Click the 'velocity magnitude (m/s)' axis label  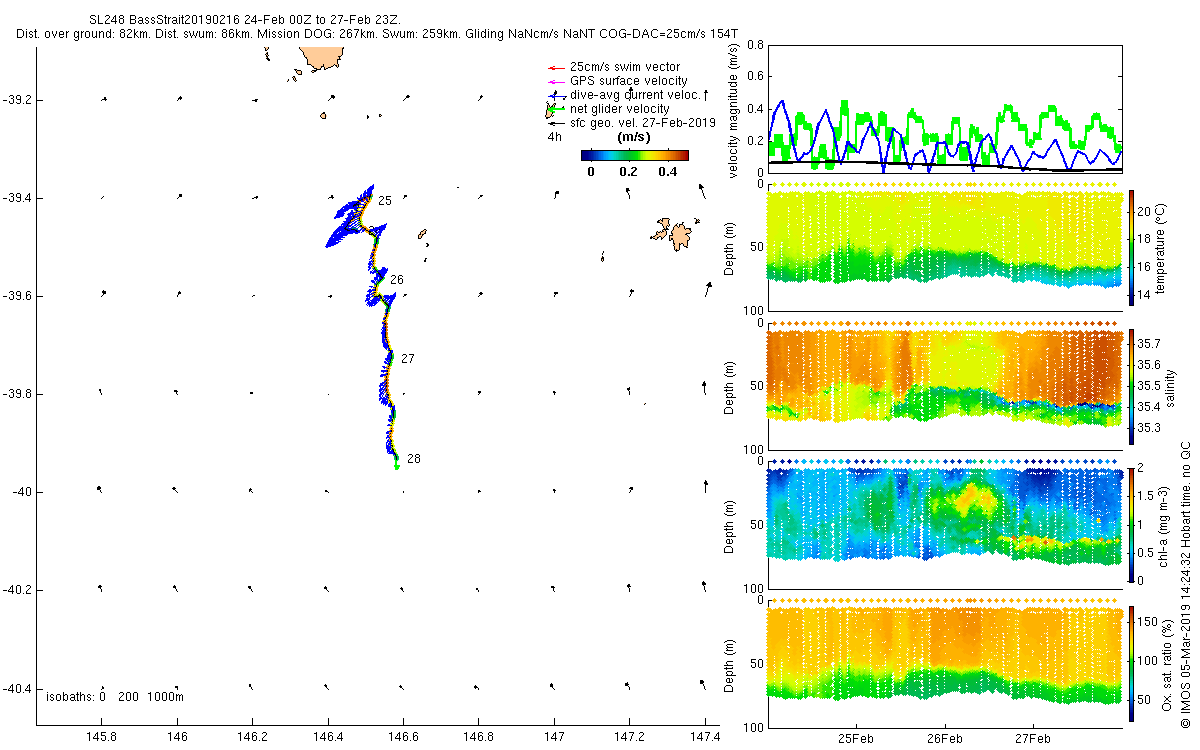[x=734, y=109]
